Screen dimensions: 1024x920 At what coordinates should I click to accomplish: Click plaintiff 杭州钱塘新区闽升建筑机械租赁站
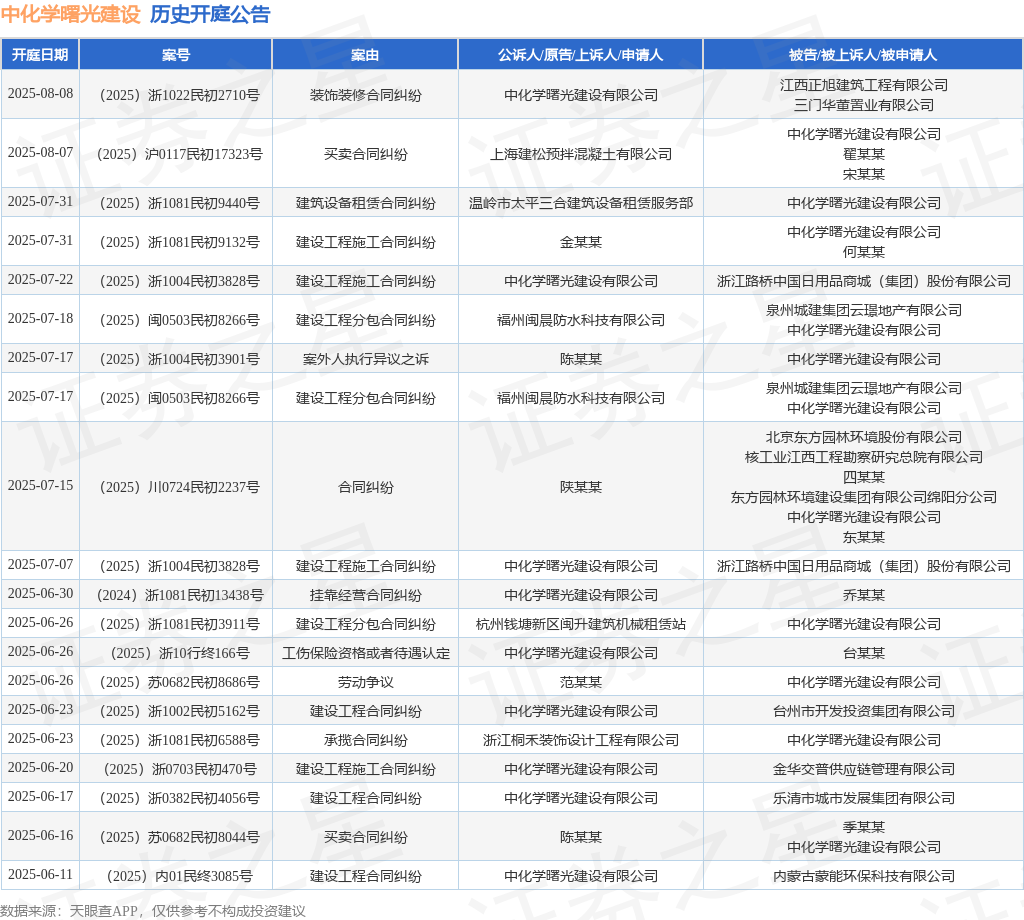point(581,624)
